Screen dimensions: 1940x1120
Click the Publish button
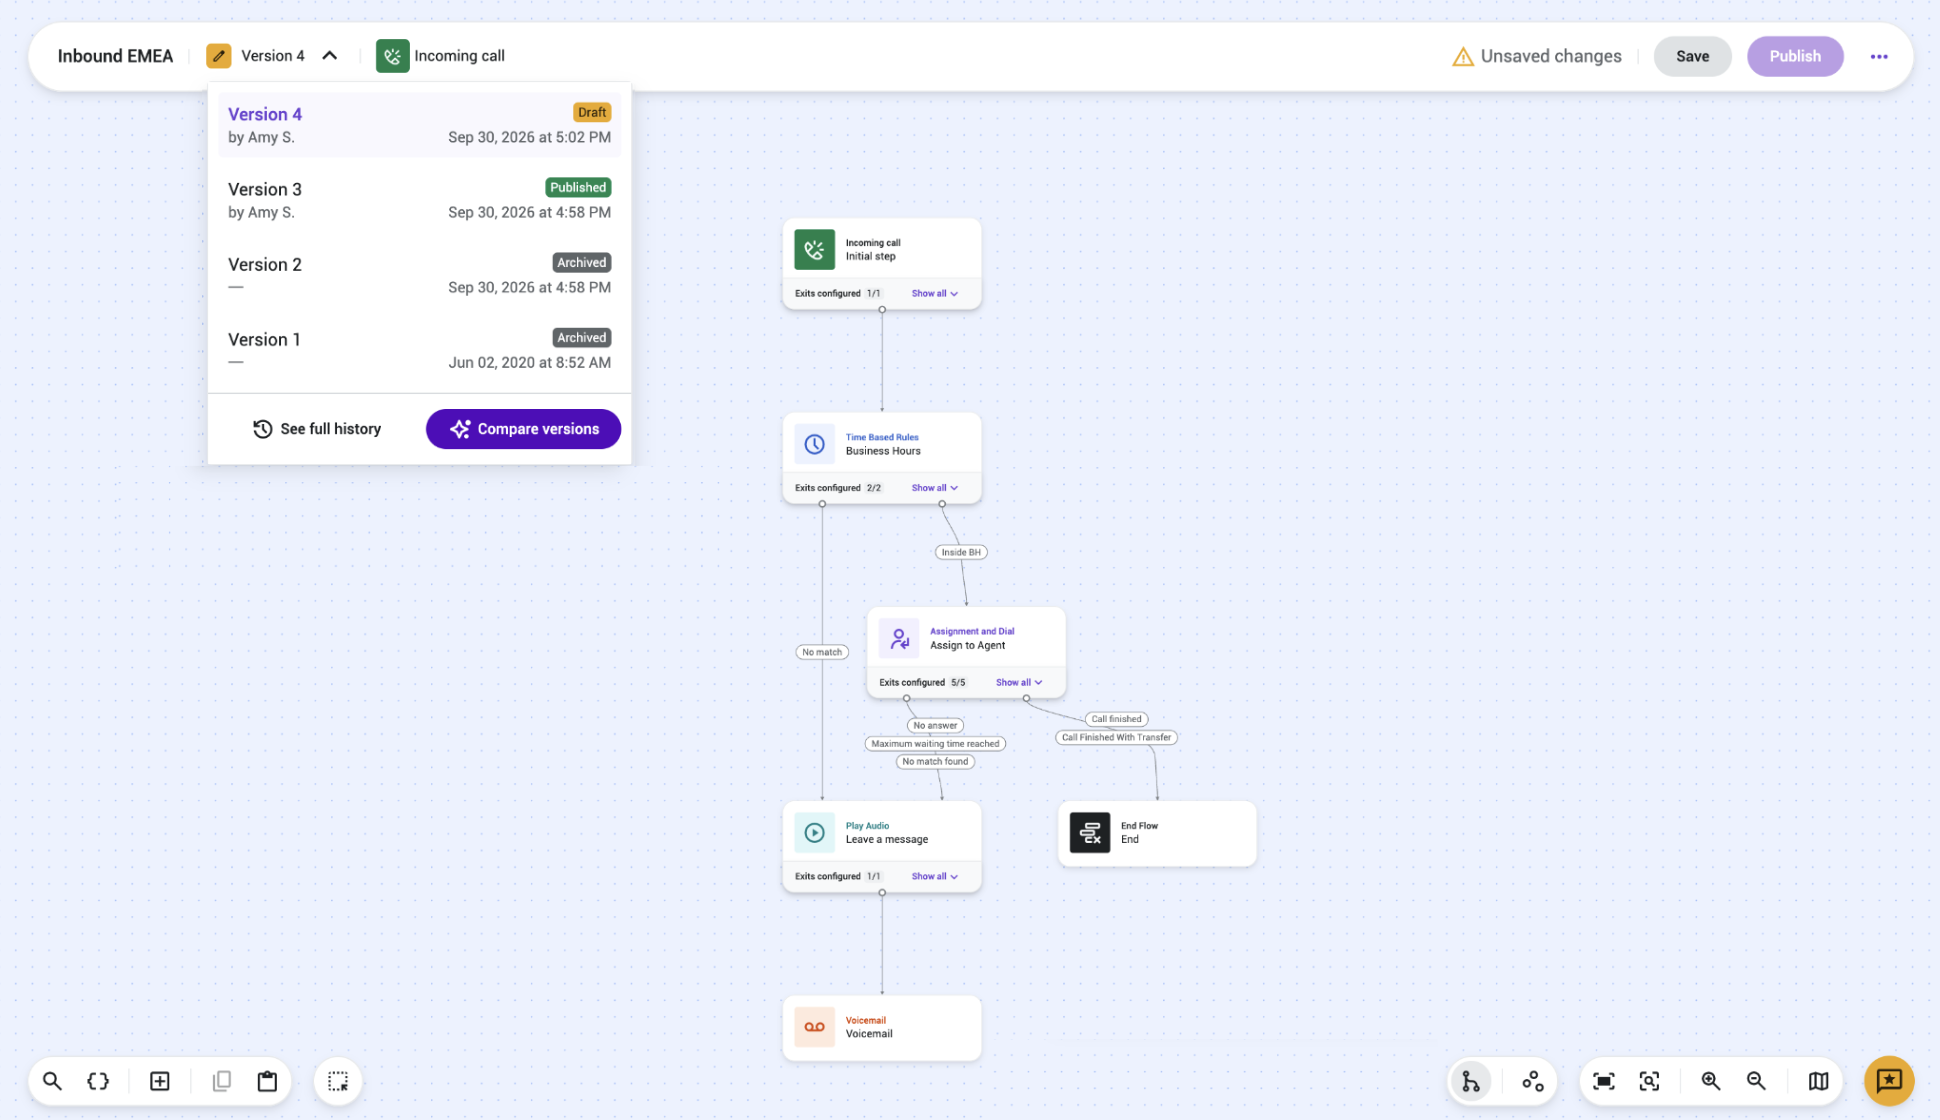(1795, 56)
